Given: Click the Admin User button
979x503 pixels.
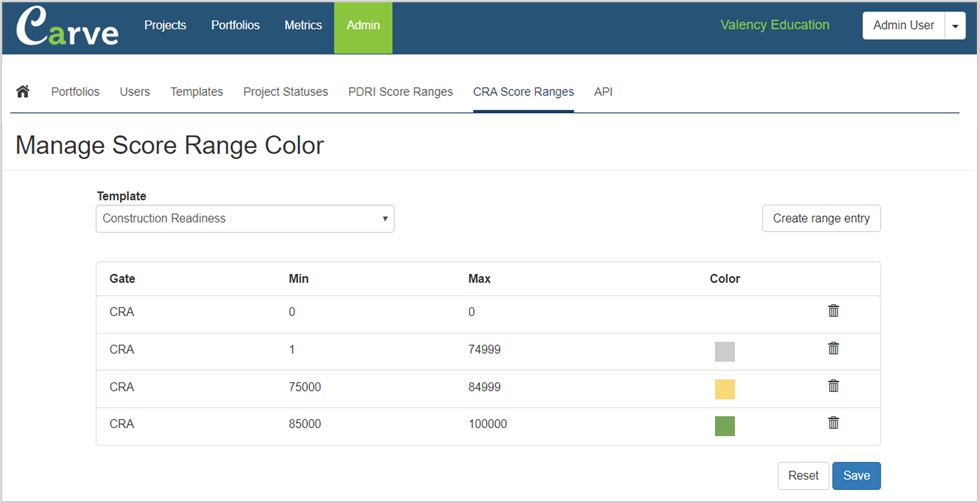Looking at the screenshot, I should [903, 26].
